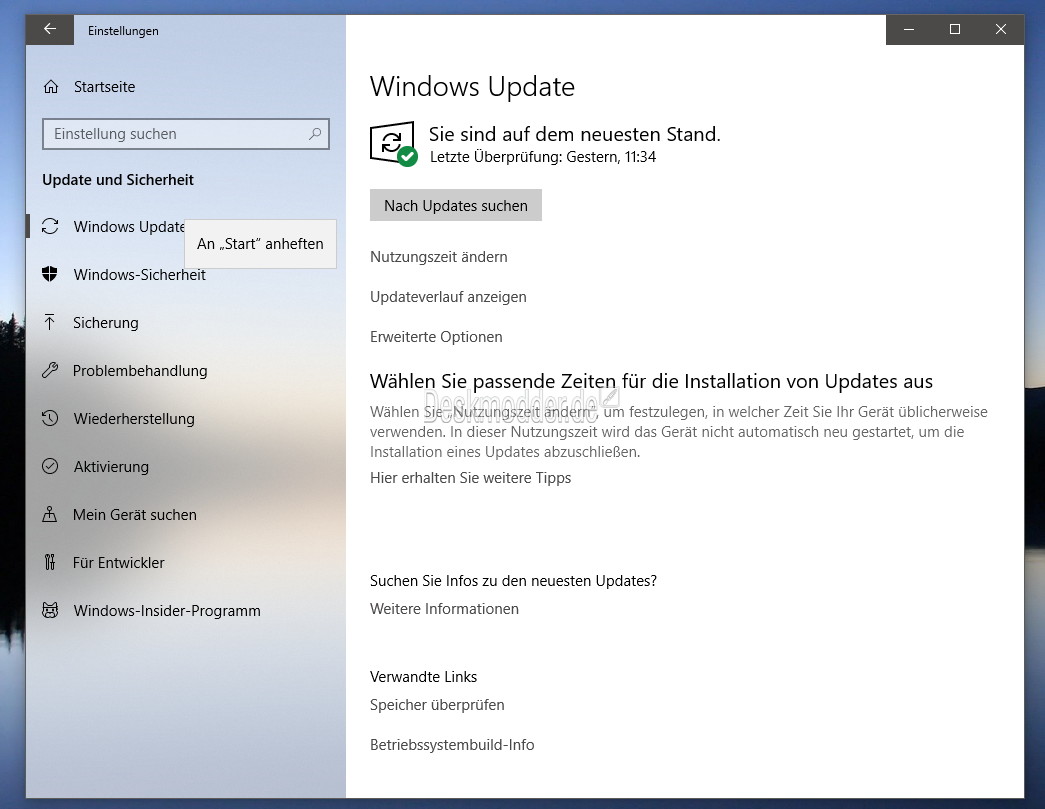Click Speicher überprüfen link
1045x809 pixels.
pyautogui.click(x=437, y=704)
